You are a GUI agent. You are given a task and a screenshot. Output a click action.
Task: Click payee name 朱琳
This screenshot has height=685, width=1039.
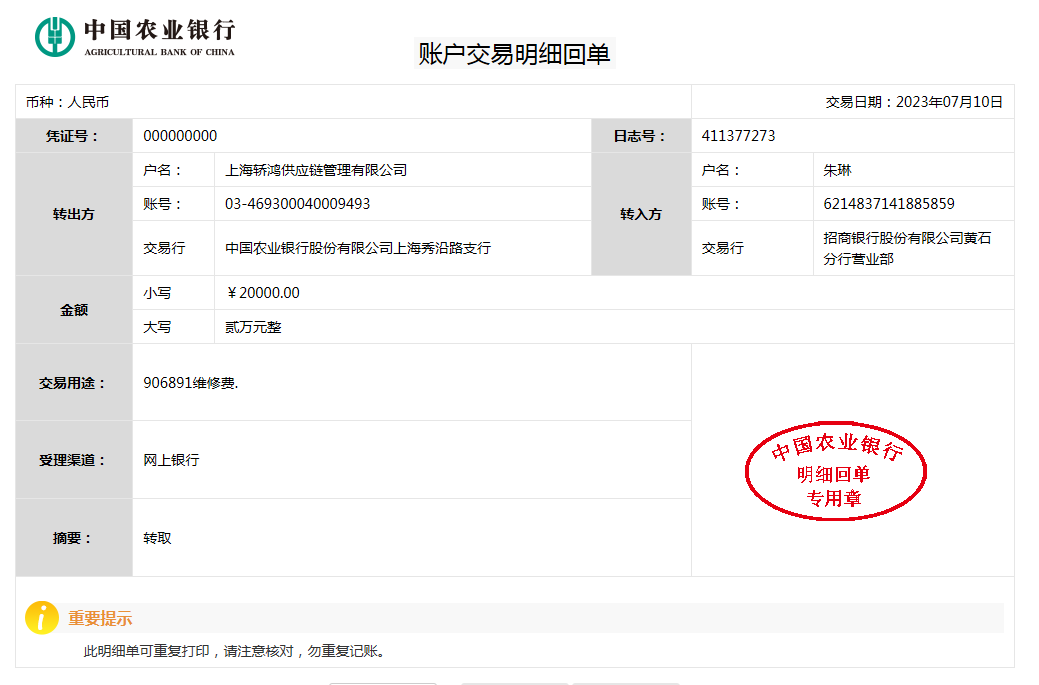(x=837, y=170)
